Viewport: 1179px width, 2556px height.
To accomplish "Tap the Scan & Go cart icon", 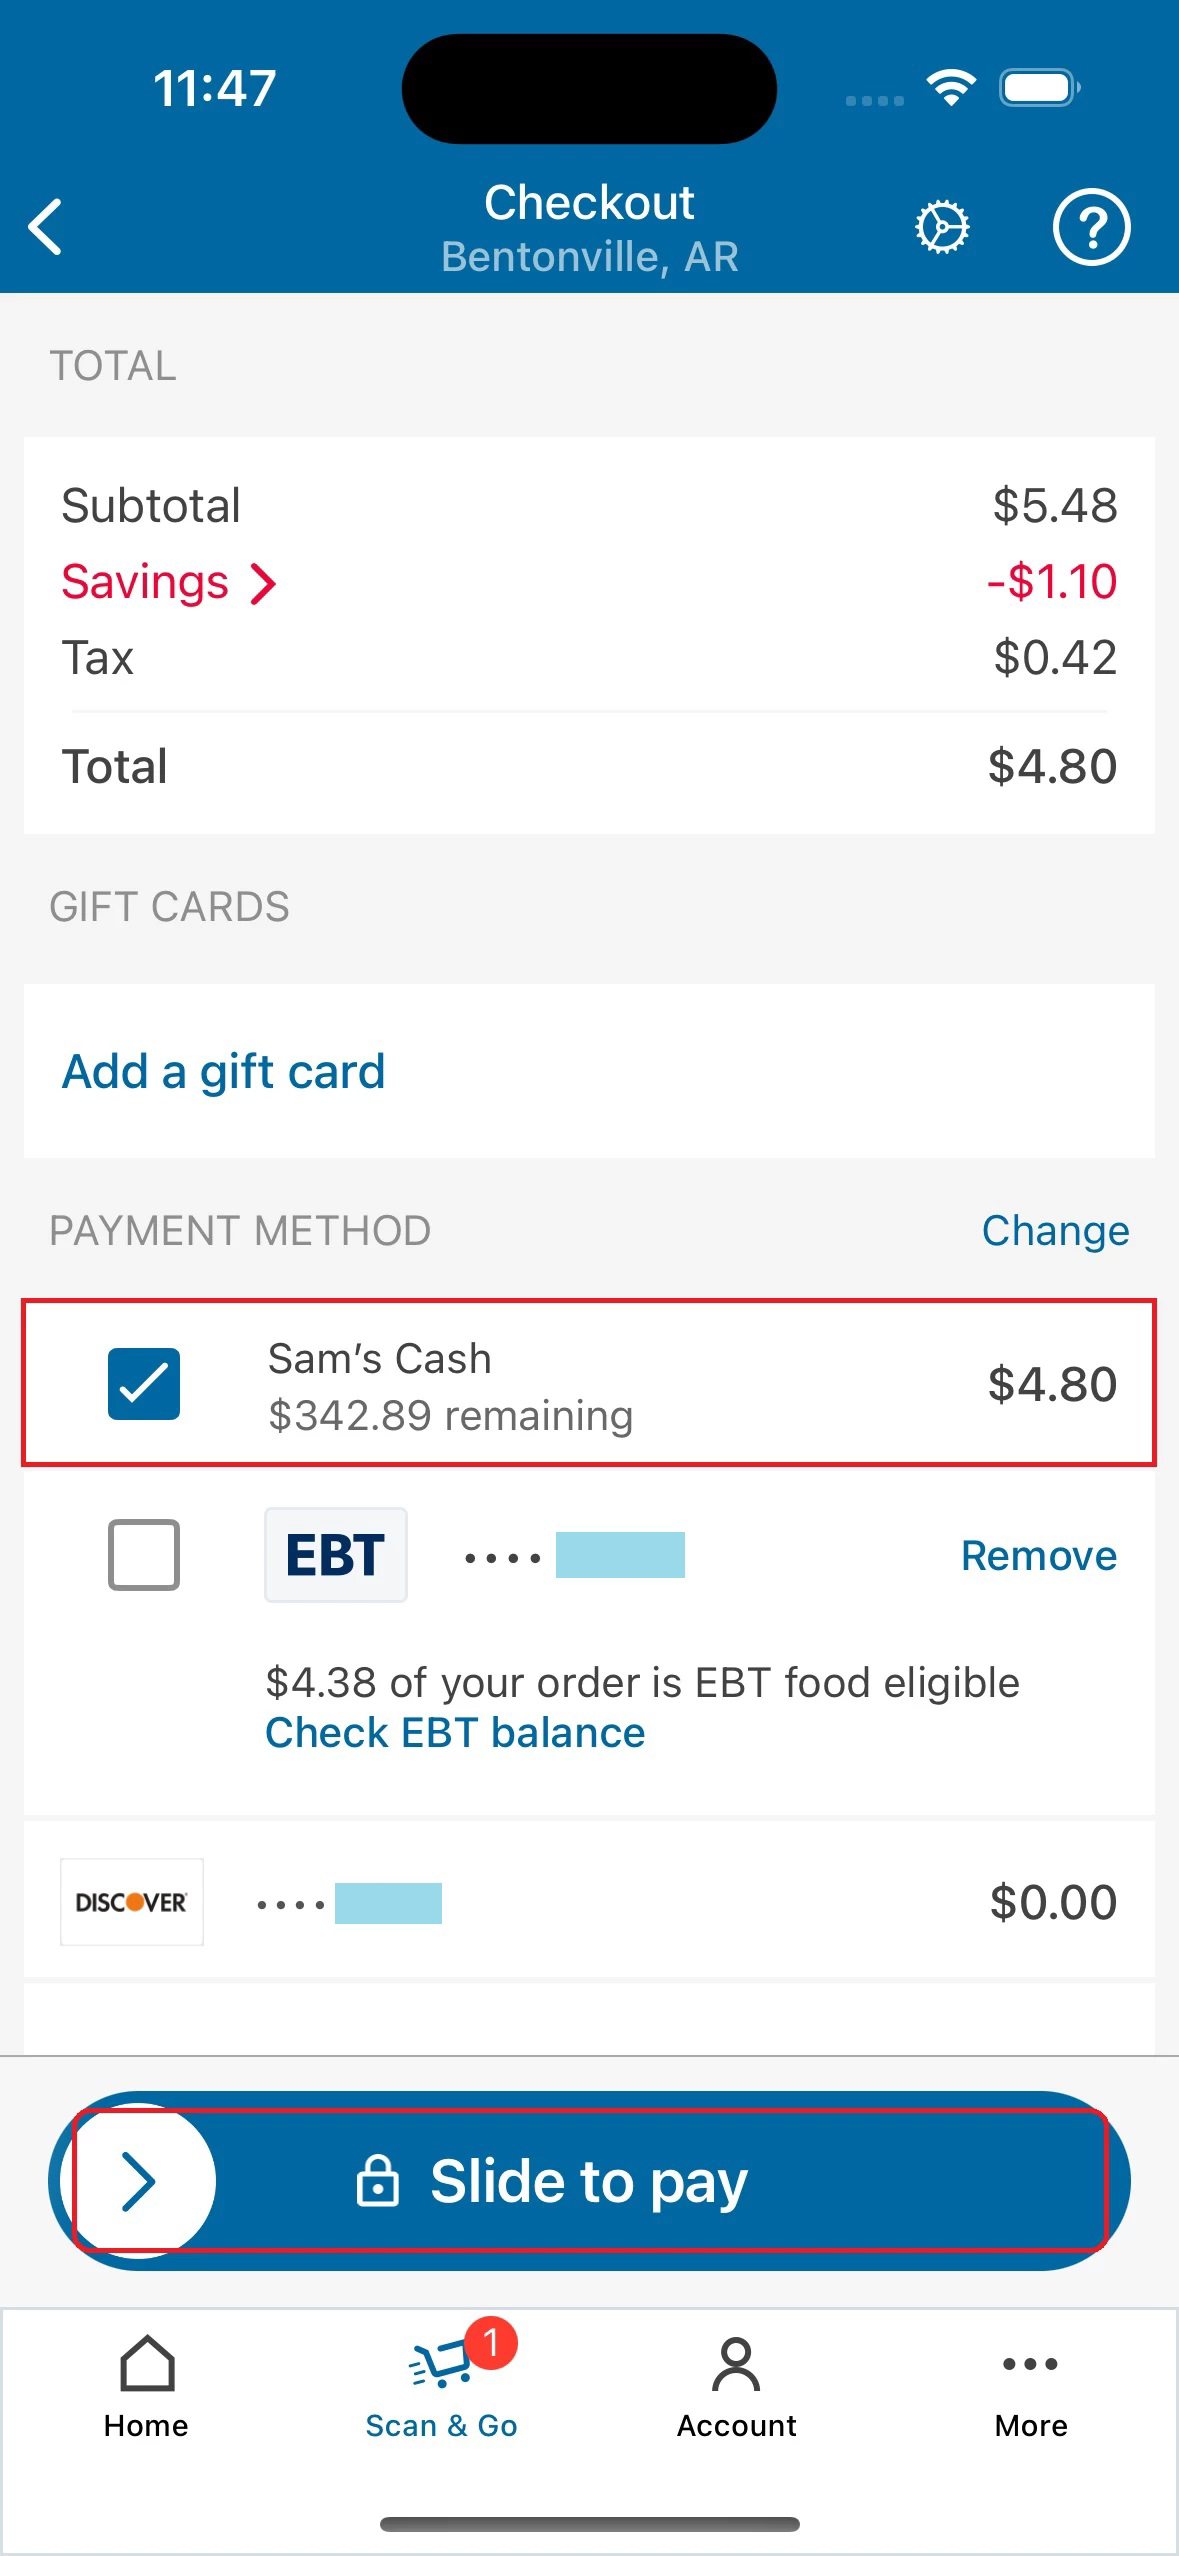I will [441, 2365].
